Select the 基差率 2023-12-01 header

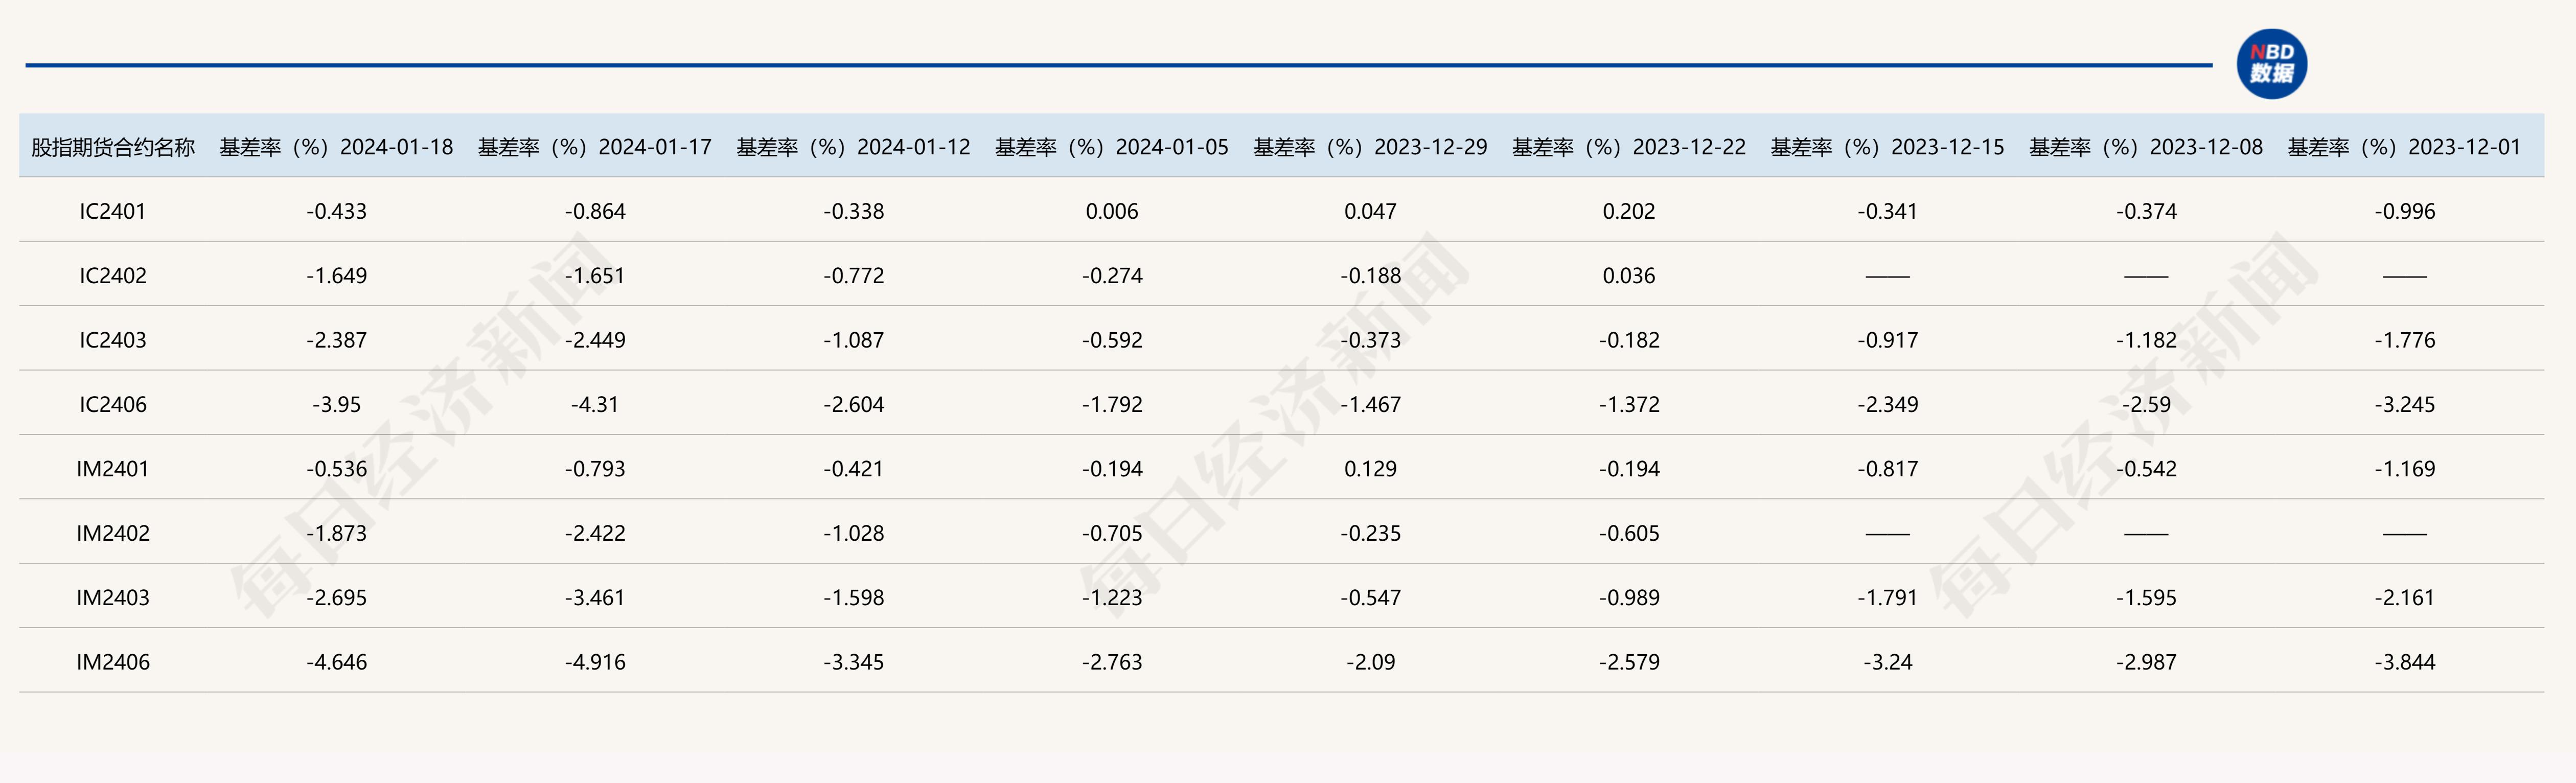point(2404,147)
